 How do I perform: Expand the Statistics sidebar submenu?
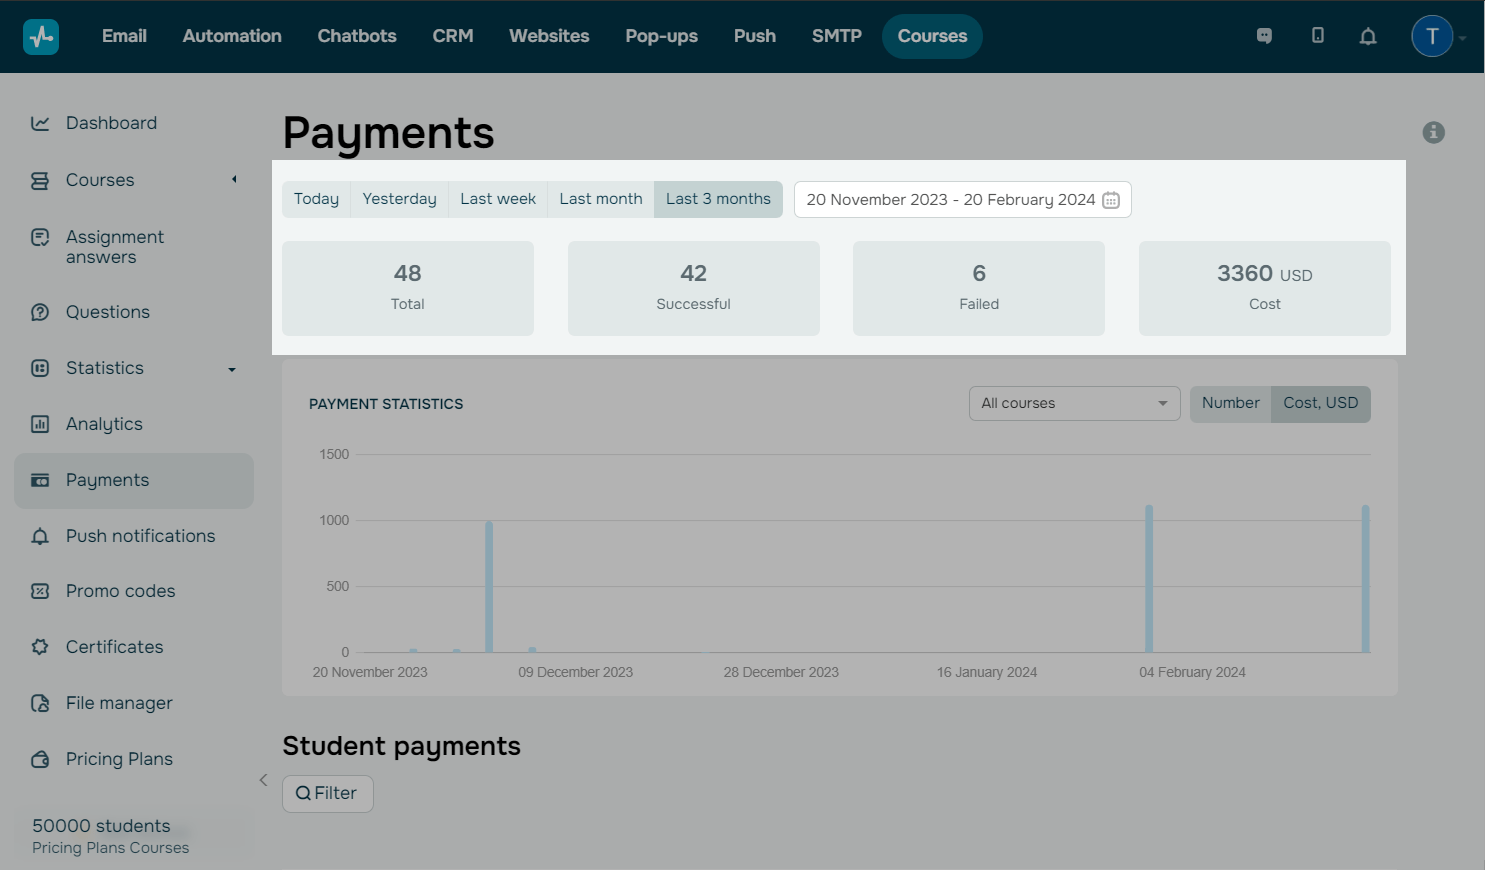(x=232, y=369)
